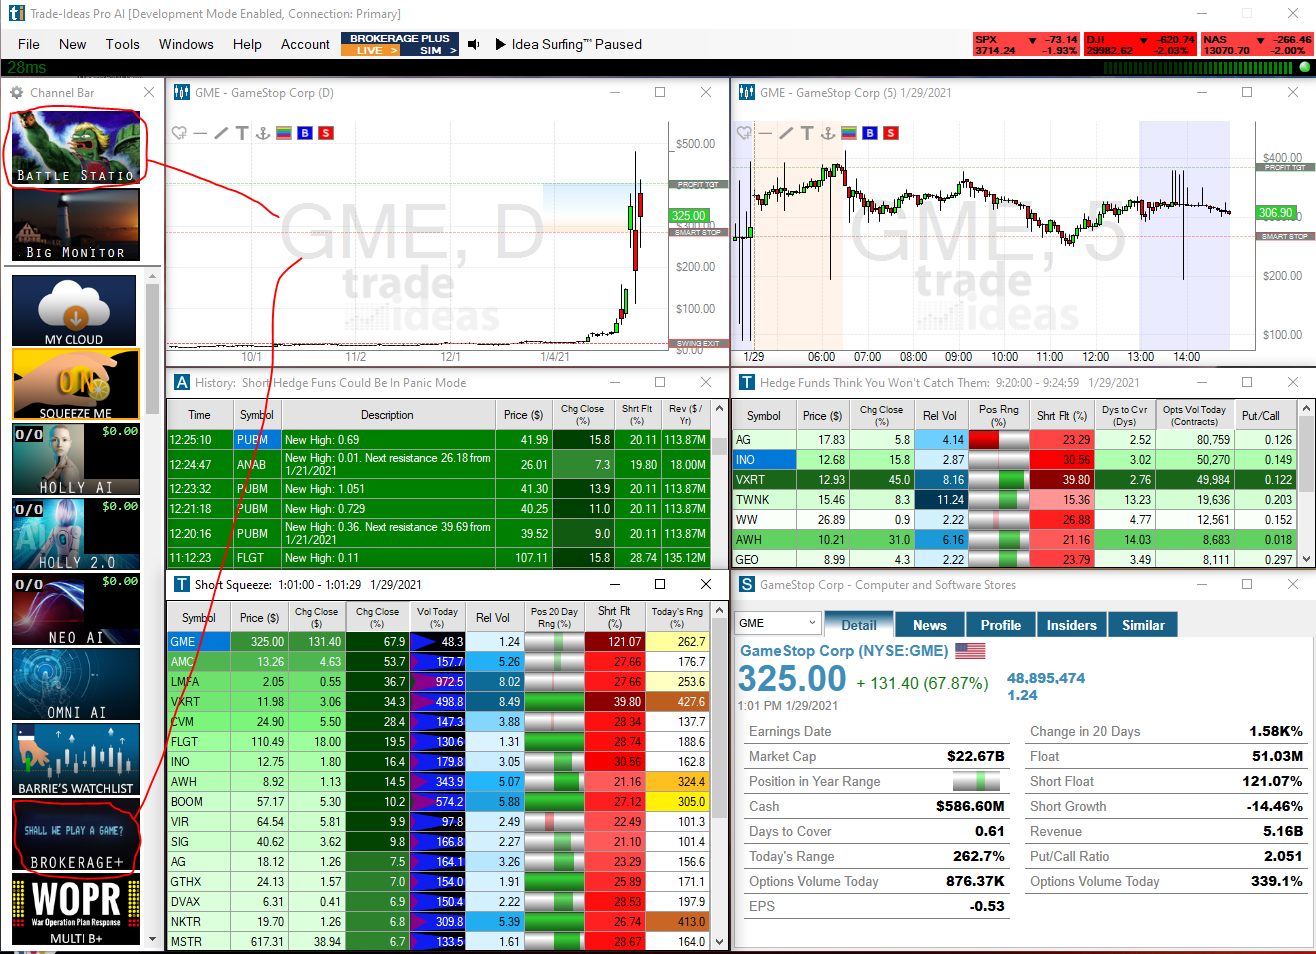Open the WOPR Multi B+ channel

coord(76,909)
